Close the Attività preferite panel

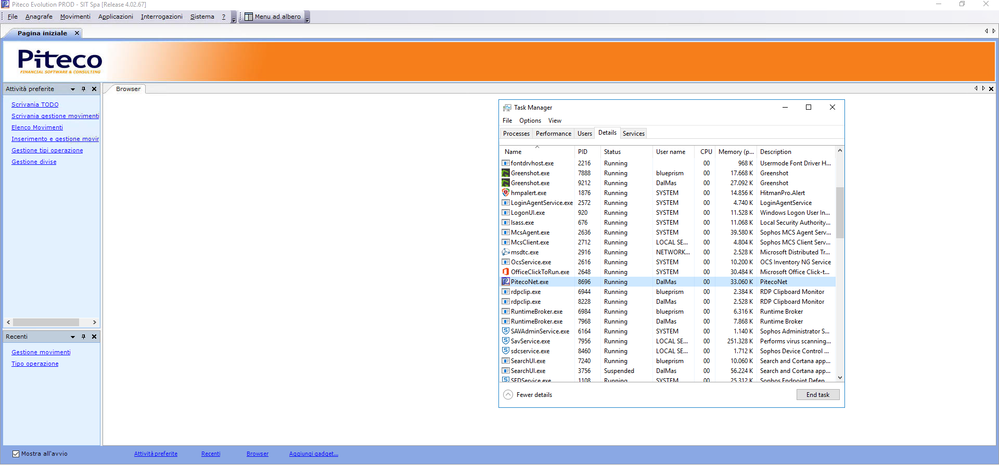click(x=94, y=89)
